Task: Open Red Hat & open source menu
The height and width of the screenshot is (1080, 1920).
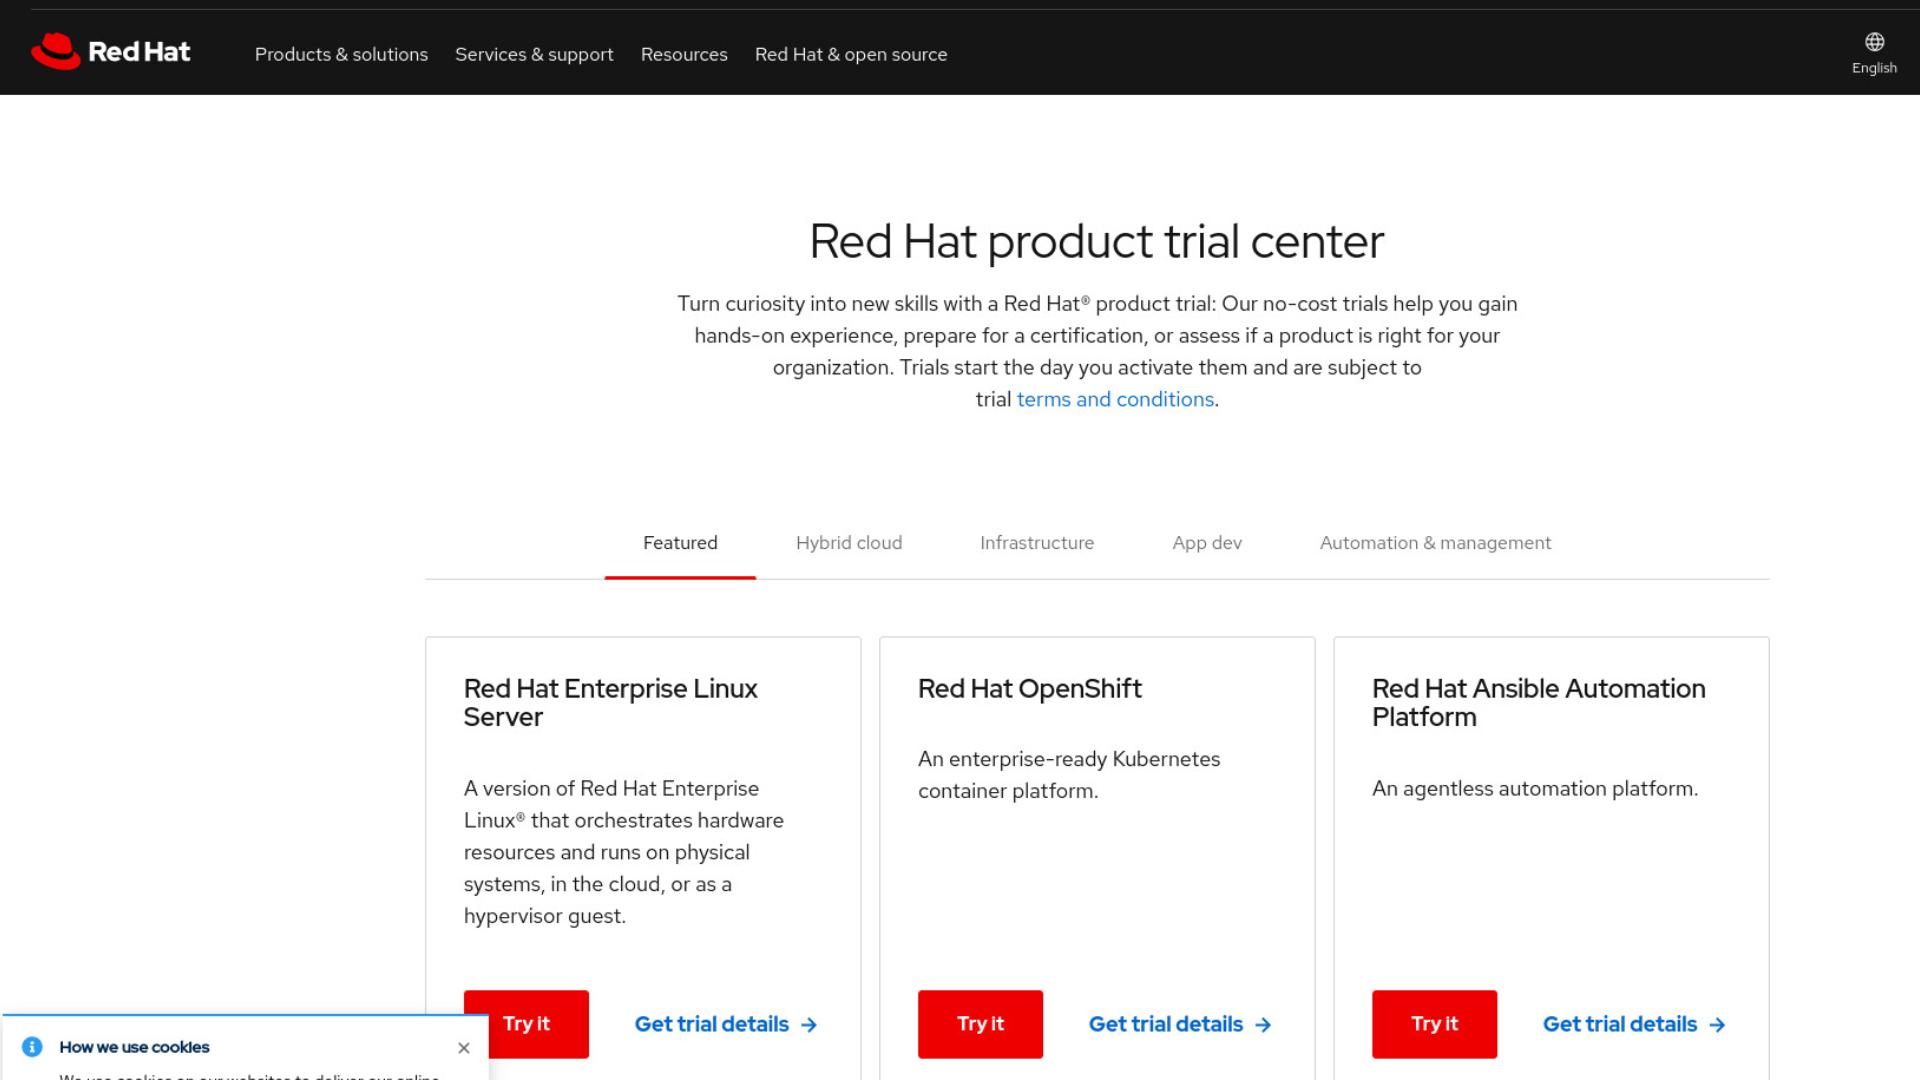Action: pyautogui.click(x=851, y=54)
